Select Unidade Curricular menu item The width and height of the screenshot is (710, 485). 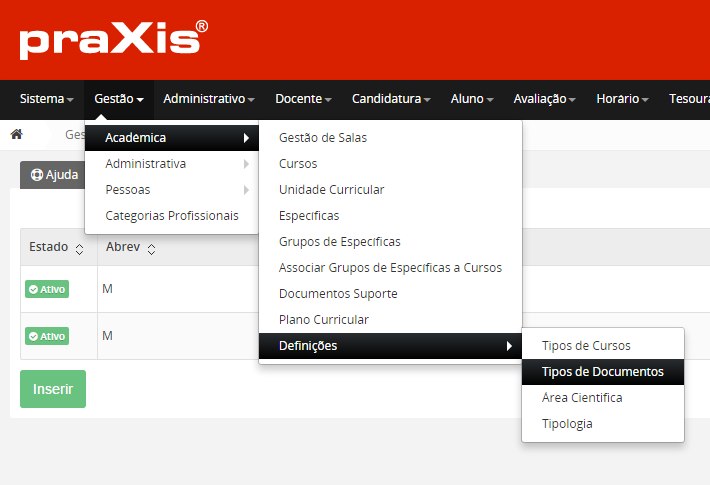tap(390, 190)
